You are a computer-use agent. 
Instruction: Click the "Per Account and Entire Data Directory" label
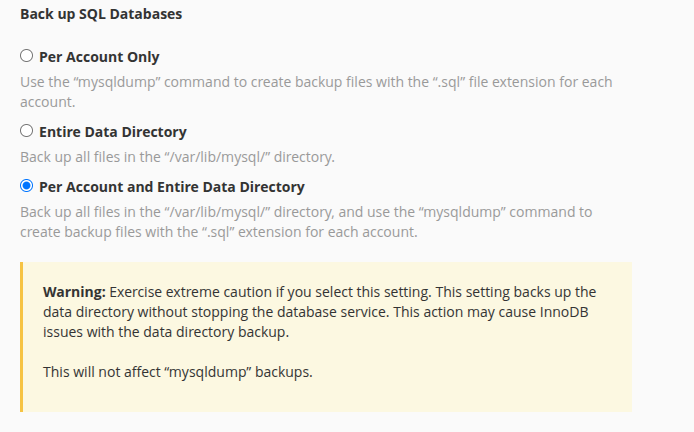[172, 187]
